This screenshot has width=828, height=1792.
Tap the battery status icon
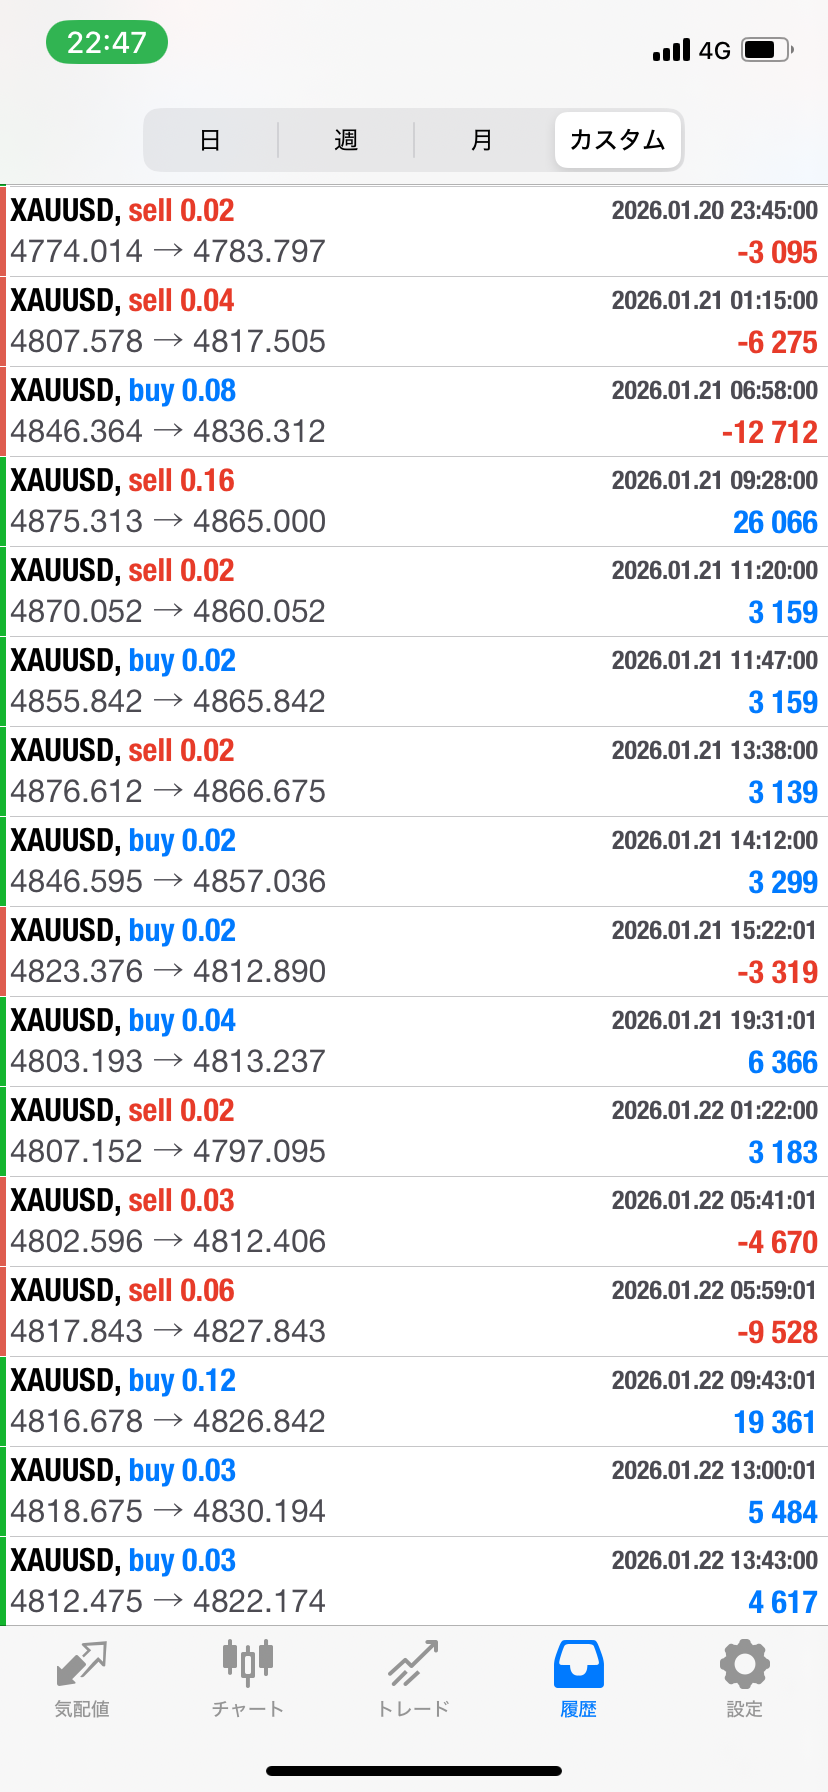coord(767,50)
